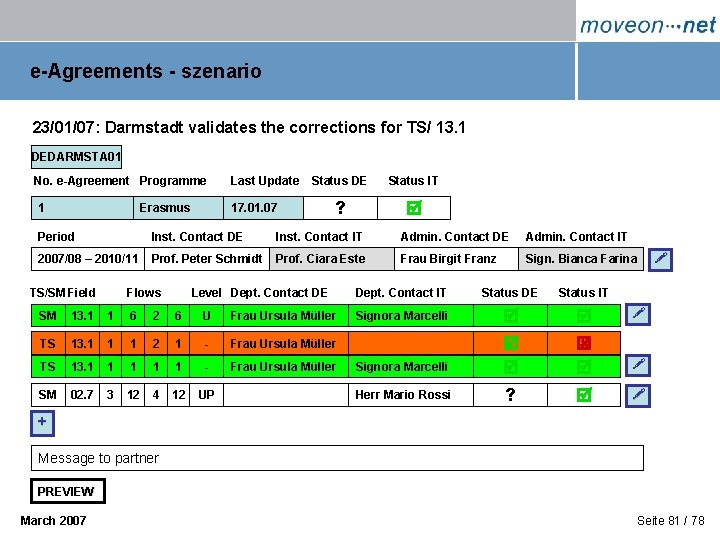Image resolution: width=720 pixels, height=540 pixels.
Task: Select the Sign. Bianca Farina contact cell
Action: tap(581, 259)
